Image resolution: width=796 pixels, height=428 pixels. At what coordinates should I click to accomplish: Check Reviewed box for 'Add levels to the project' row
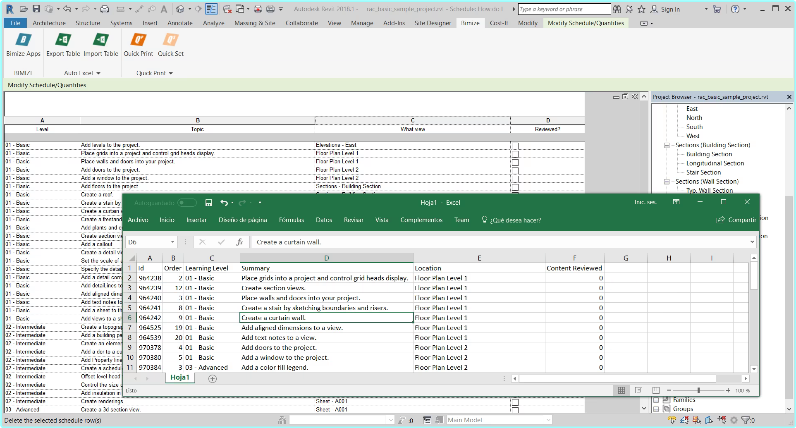(515, 146)
